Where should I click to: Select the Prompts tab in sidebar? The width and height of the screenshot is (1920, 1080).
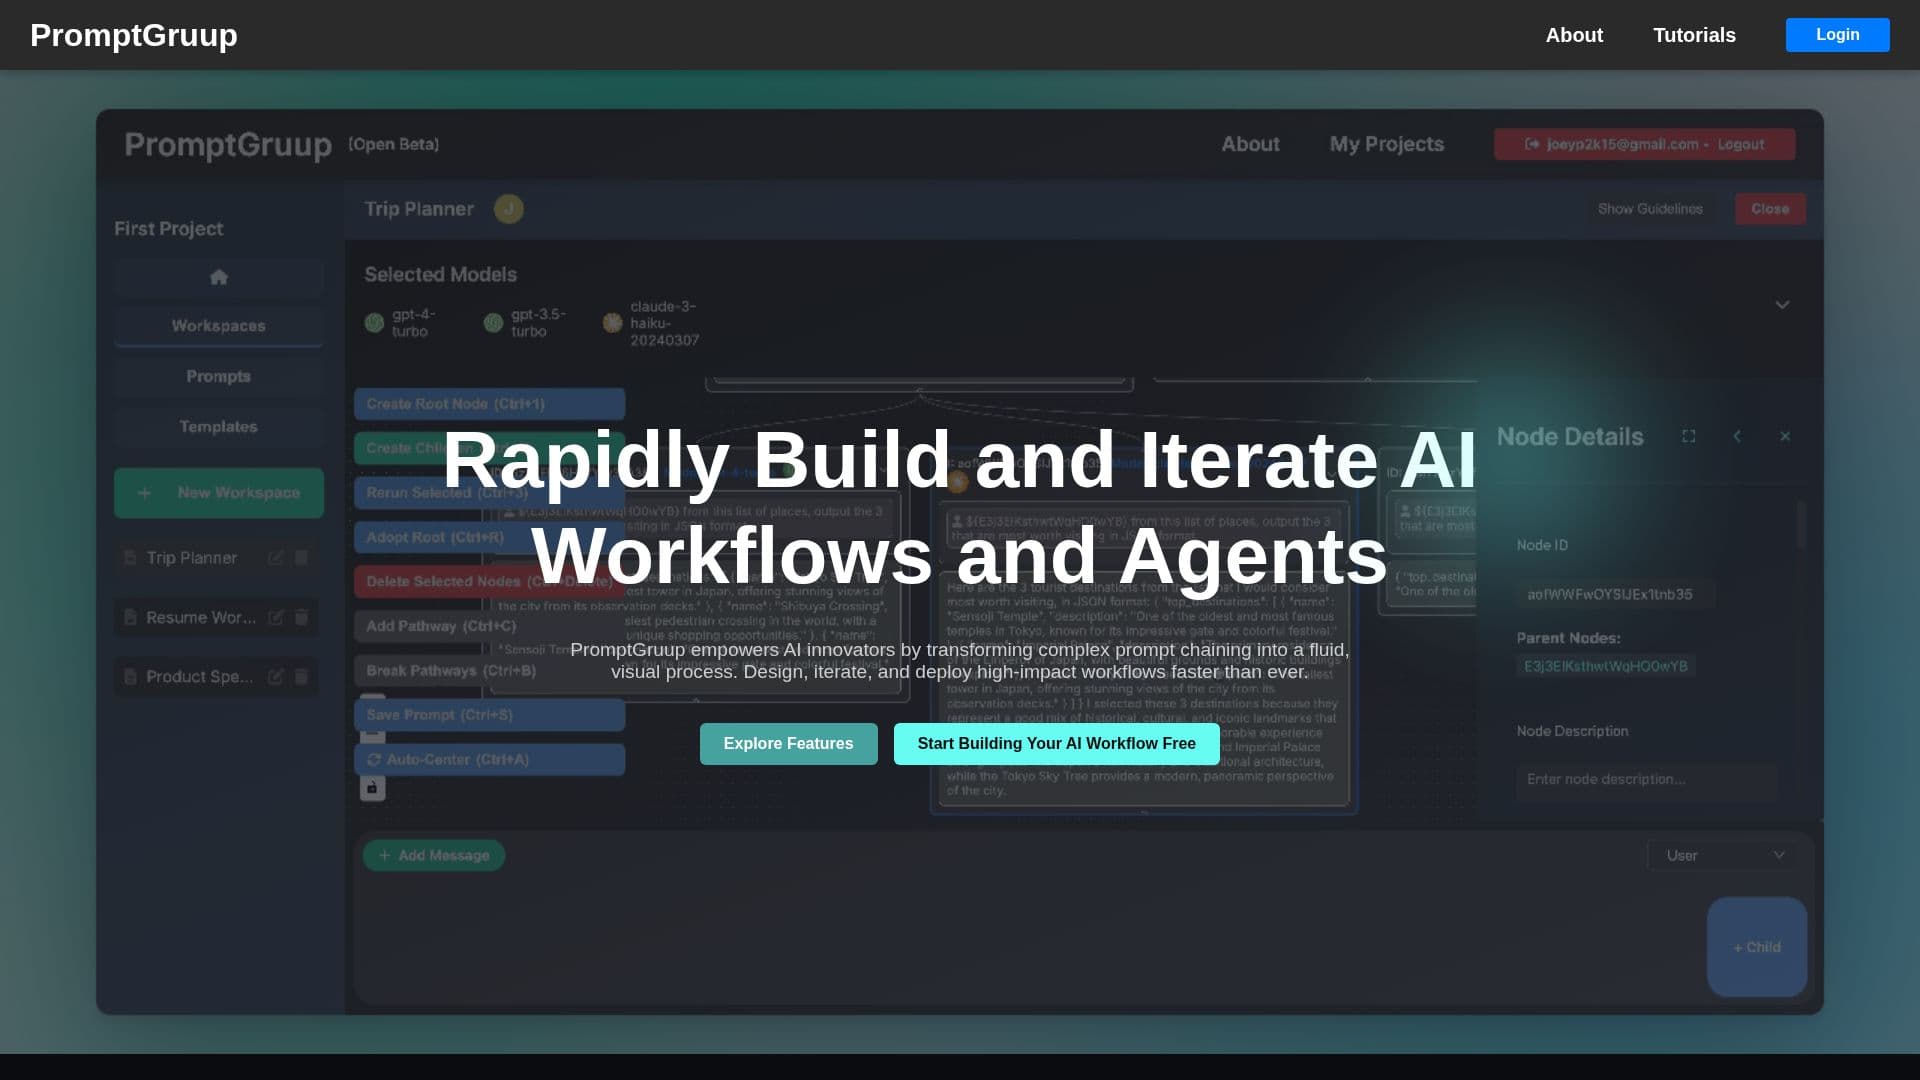click(x=219, y=376)
